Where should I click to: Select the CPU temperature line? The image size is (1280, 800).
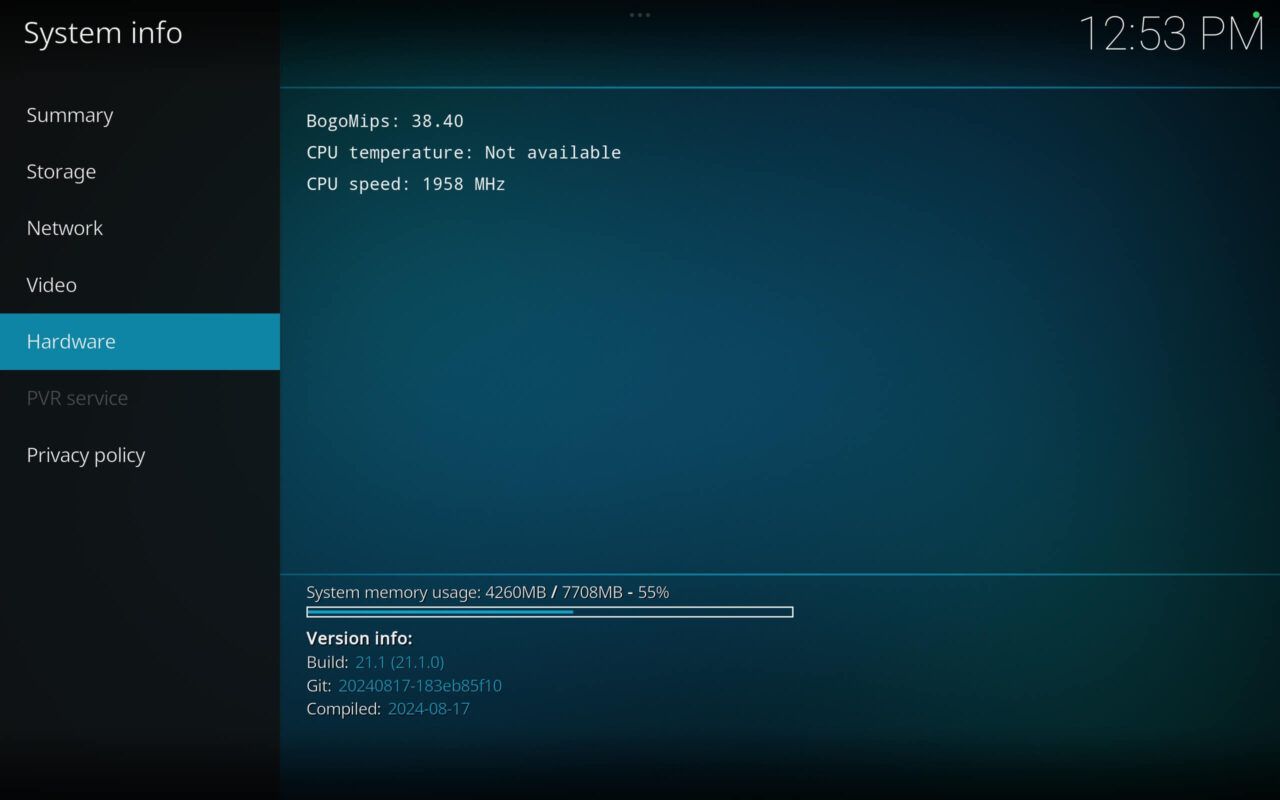[x=463, y=152]
